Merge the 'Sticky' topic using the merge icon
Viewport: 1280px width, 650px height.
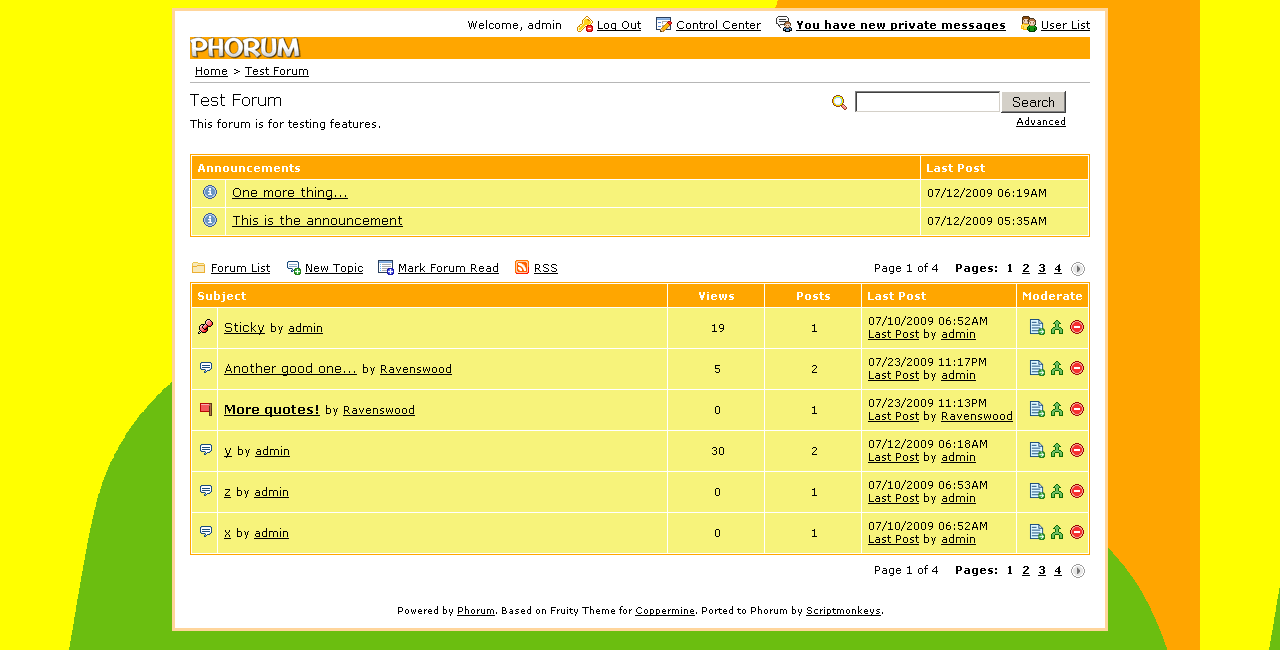click(1057, 327)
